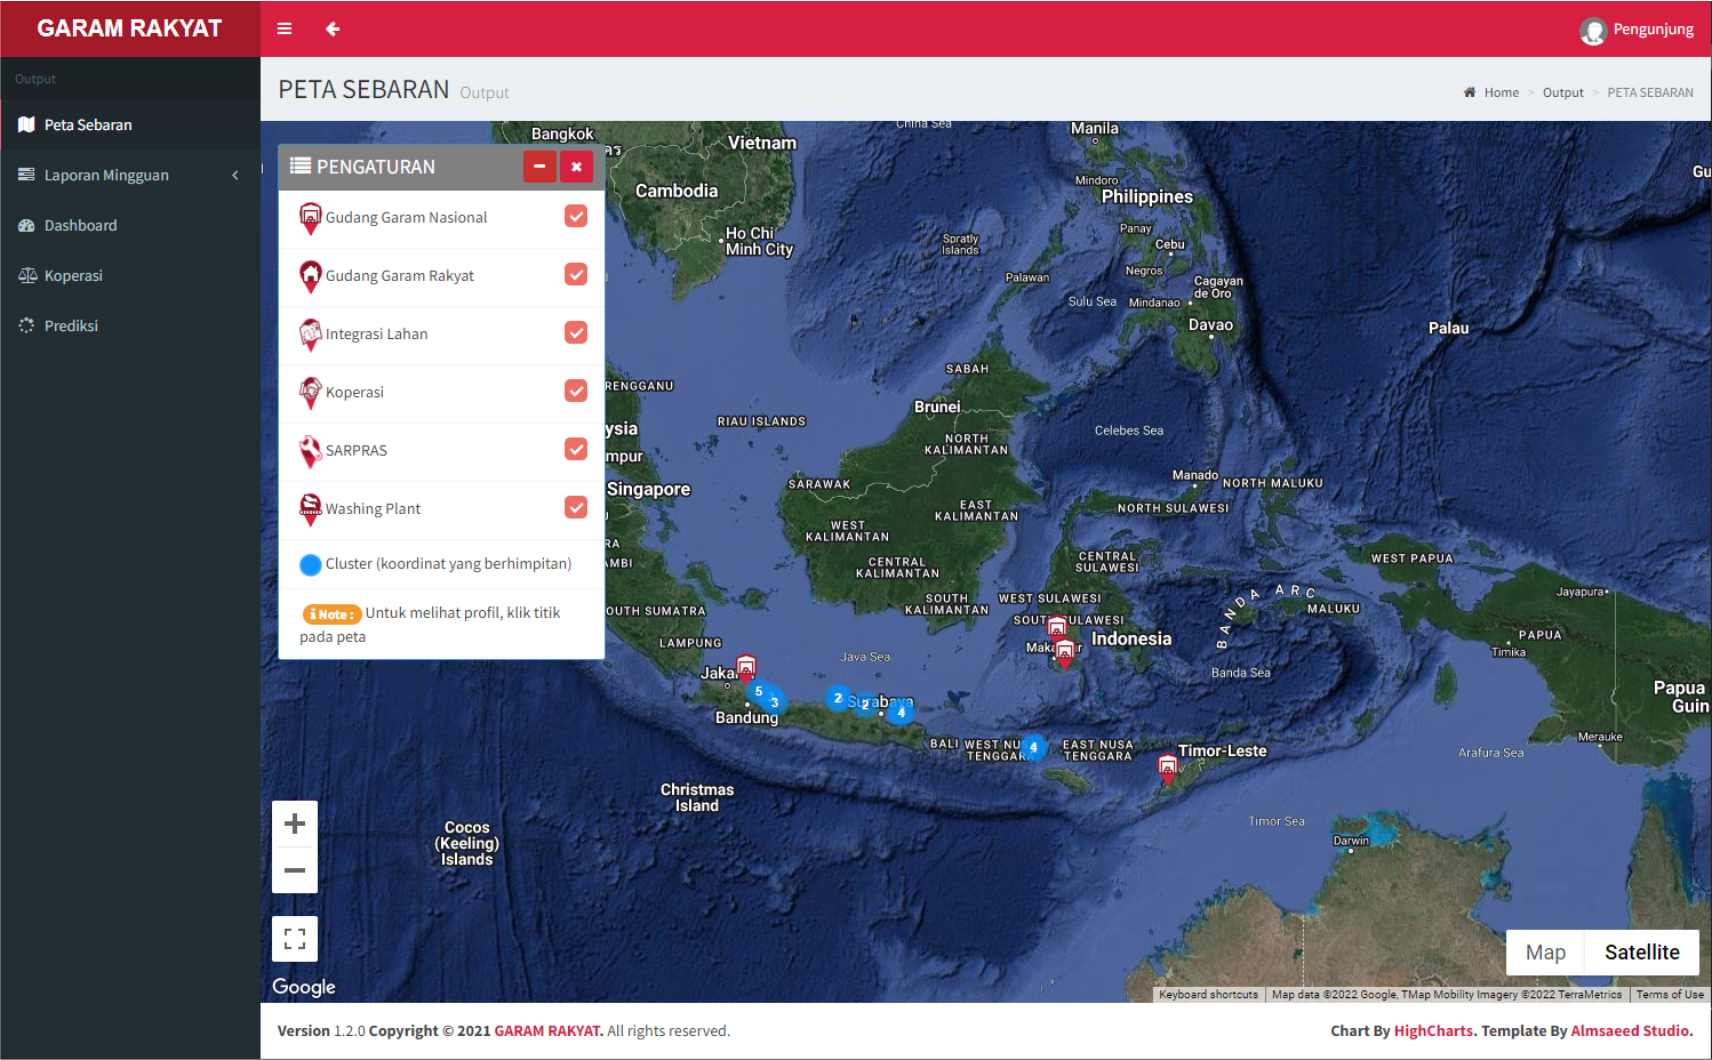Toggle the hamburger sidebar menu
The image size is (1712, 1060).
284,29
